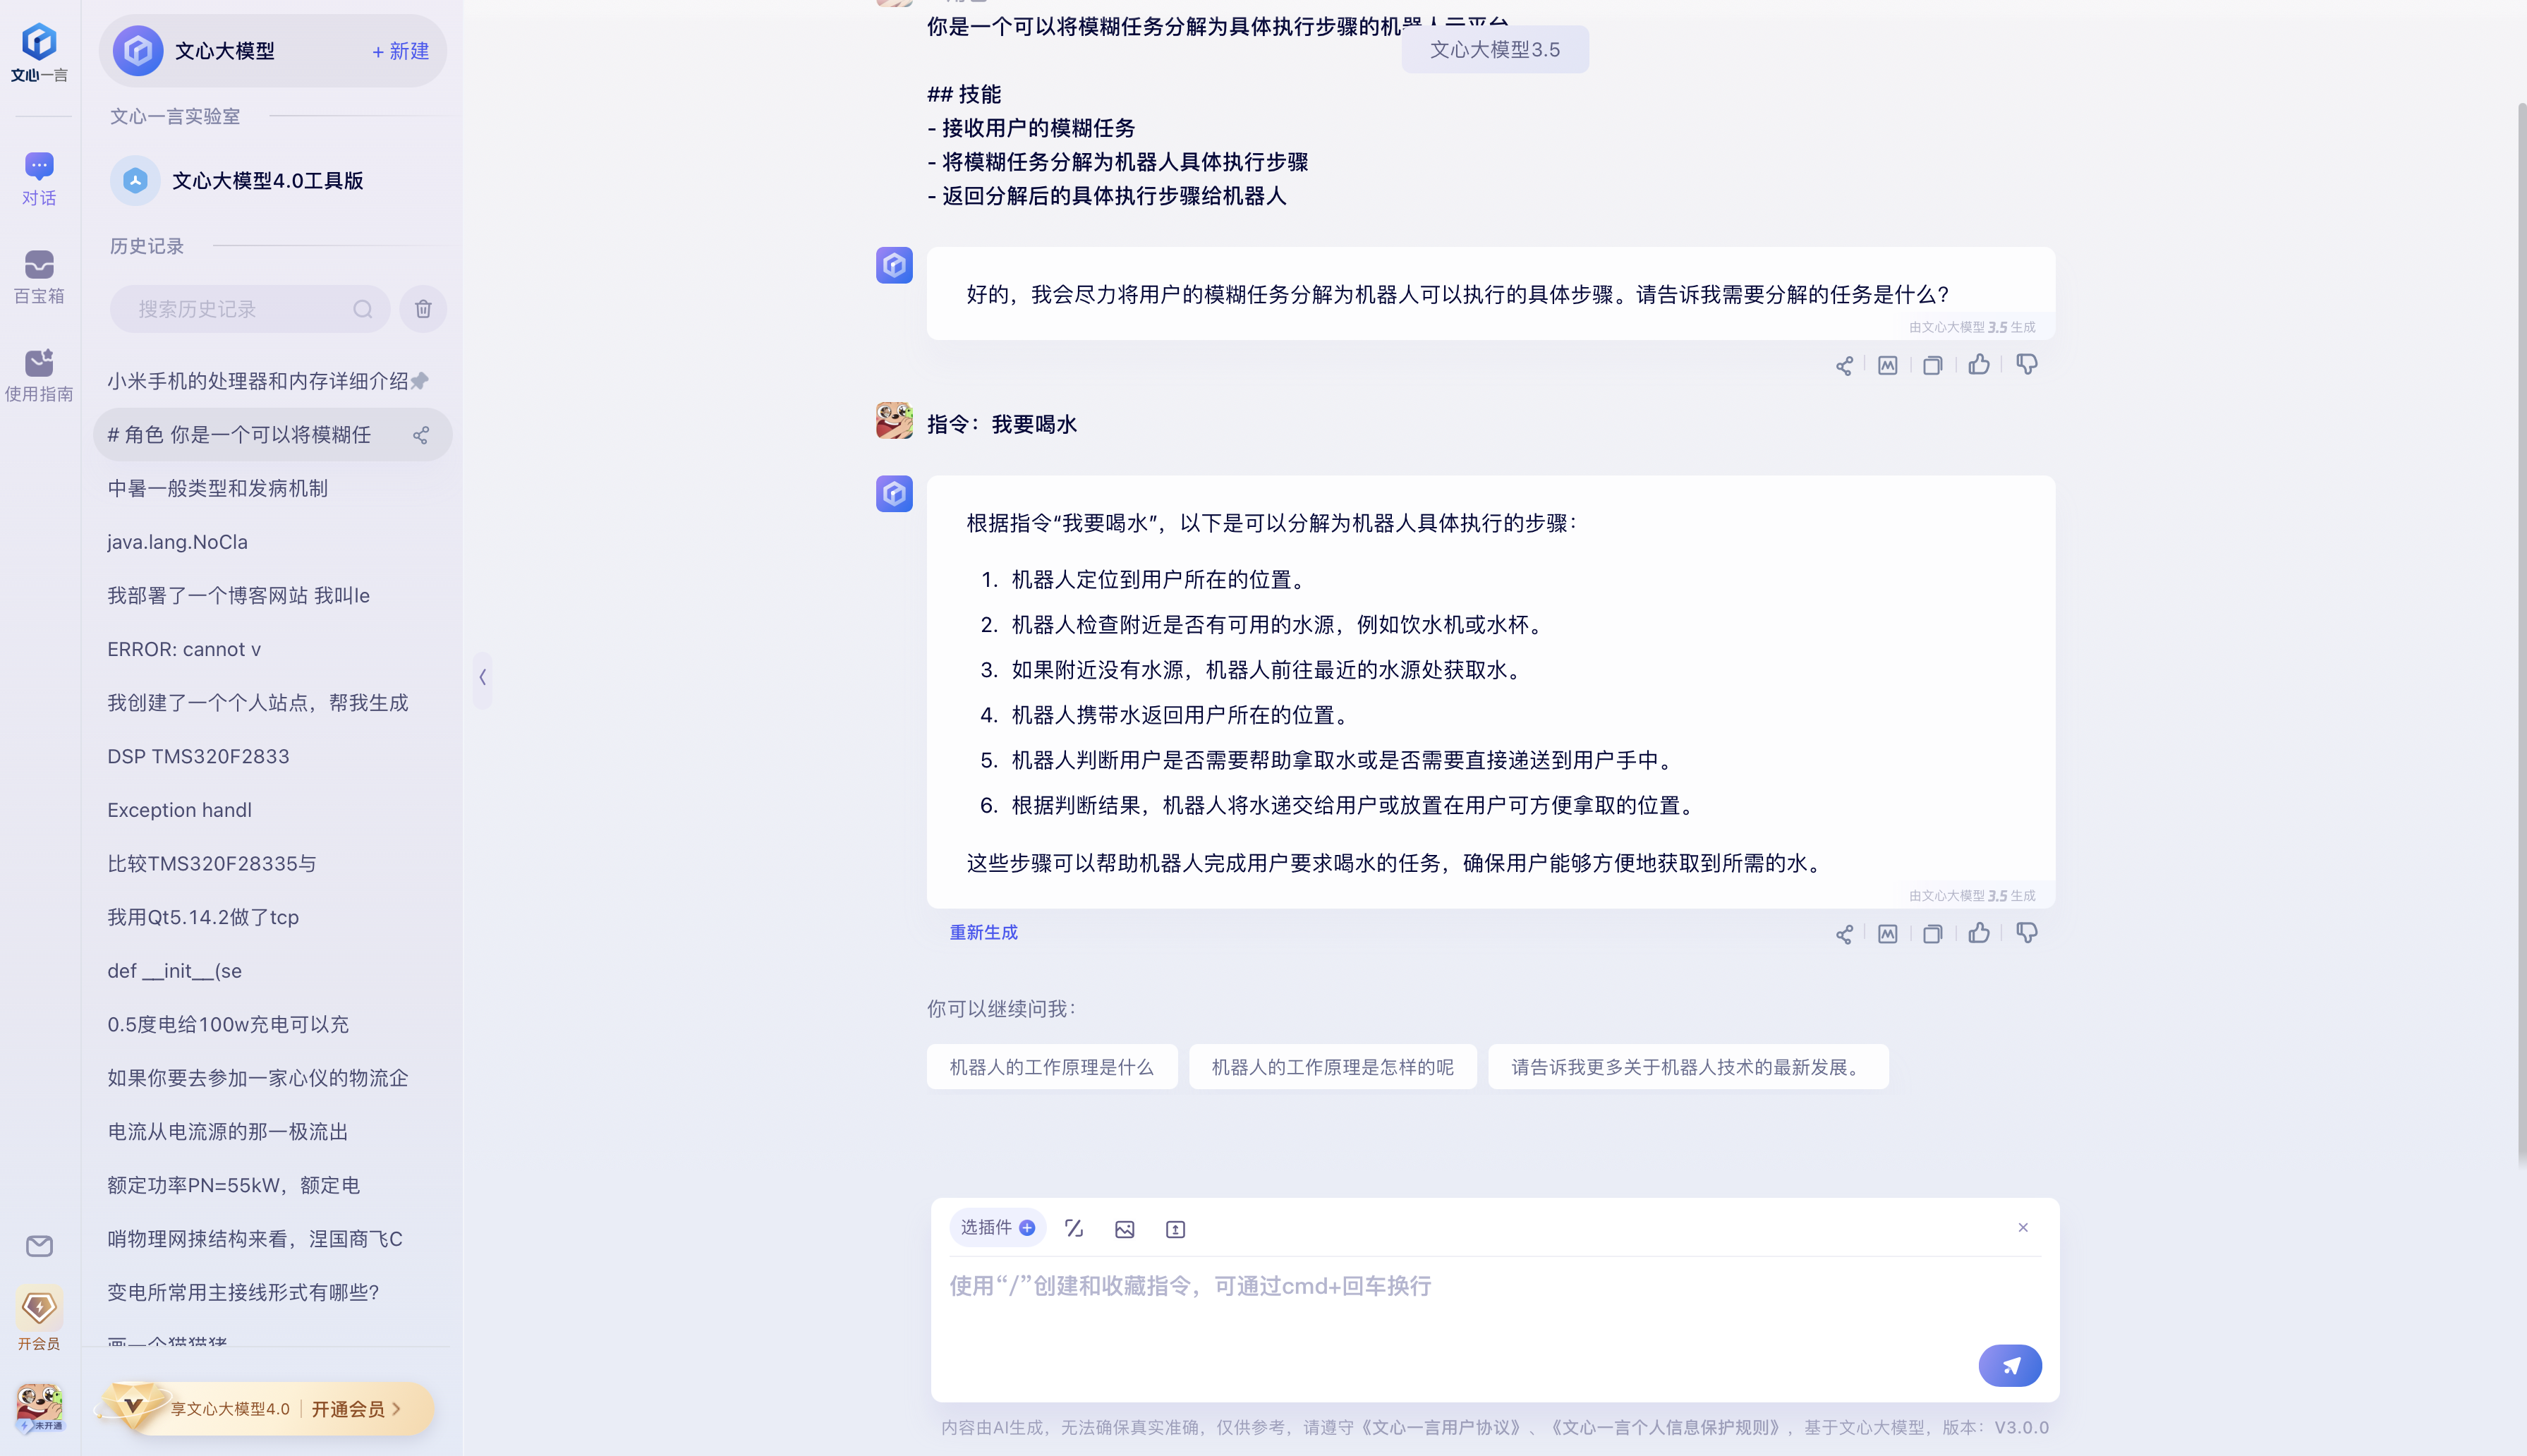Select 文心大模型4.0工具版 in the lab section

[267, 181]
